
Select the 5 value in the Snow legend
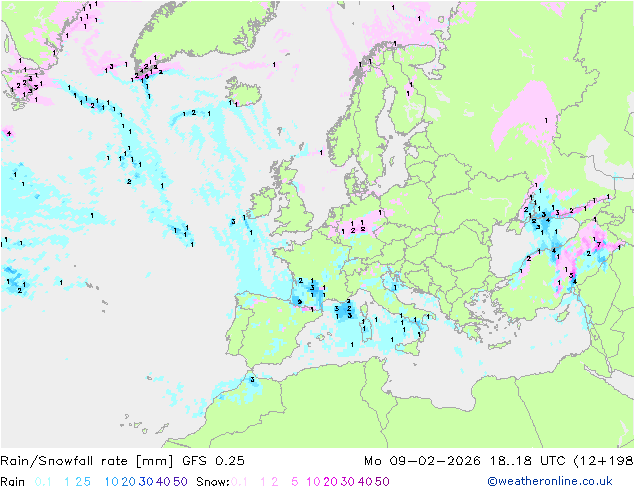295,482
